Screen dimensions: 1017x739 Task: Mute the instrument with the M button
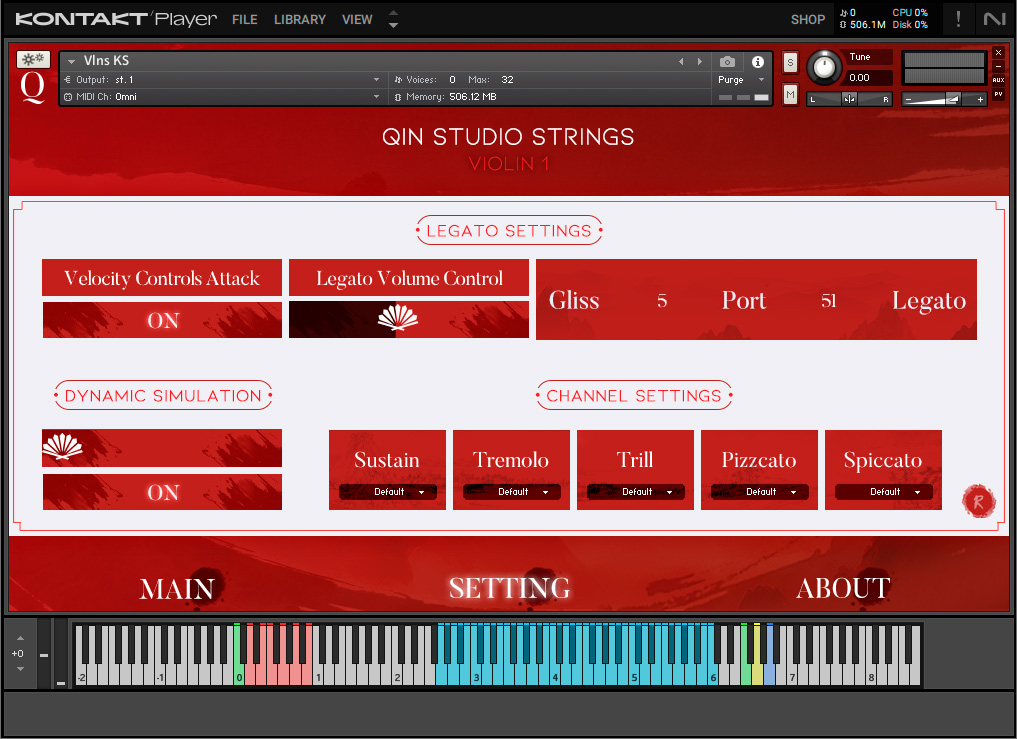(790, 95)
